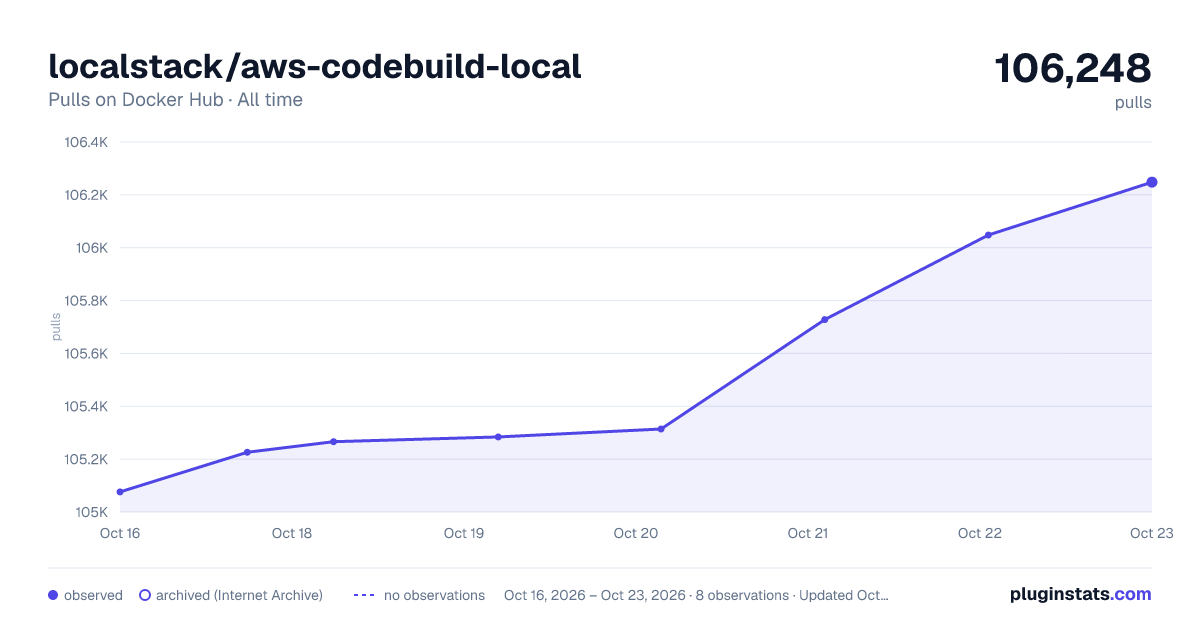Image resolution: width=1200 pixels, height=630 pixels.
Task: Click the 105.2K y-axis label
Action: pyautogui.click(x=86, y=460)
